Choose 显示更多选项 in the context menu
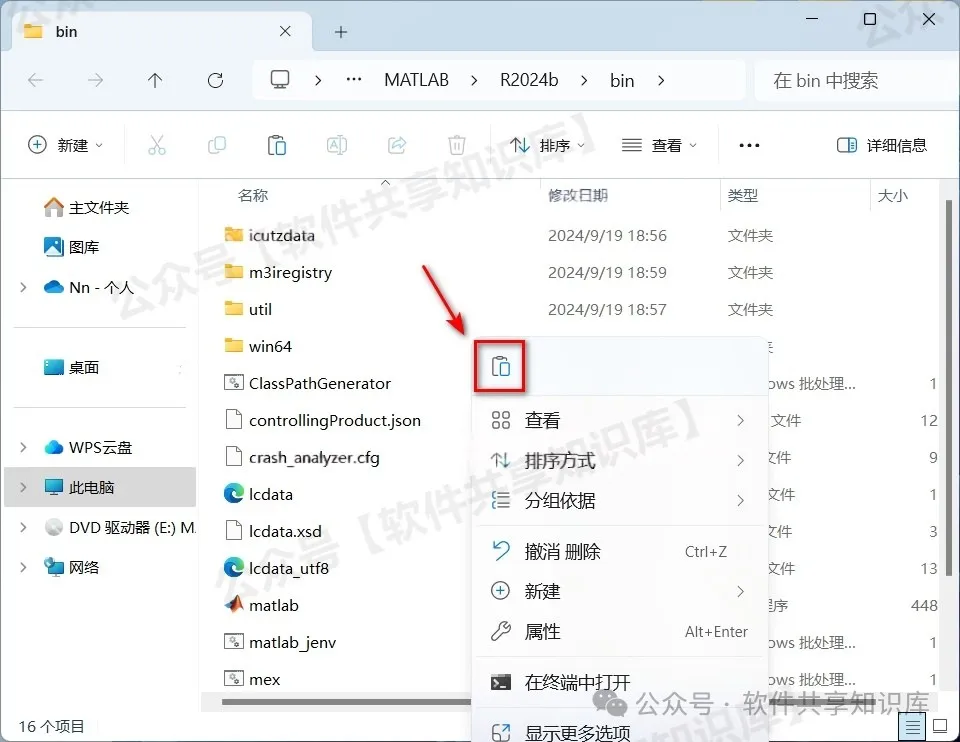The image size is (960, 742). click(620, 732)
